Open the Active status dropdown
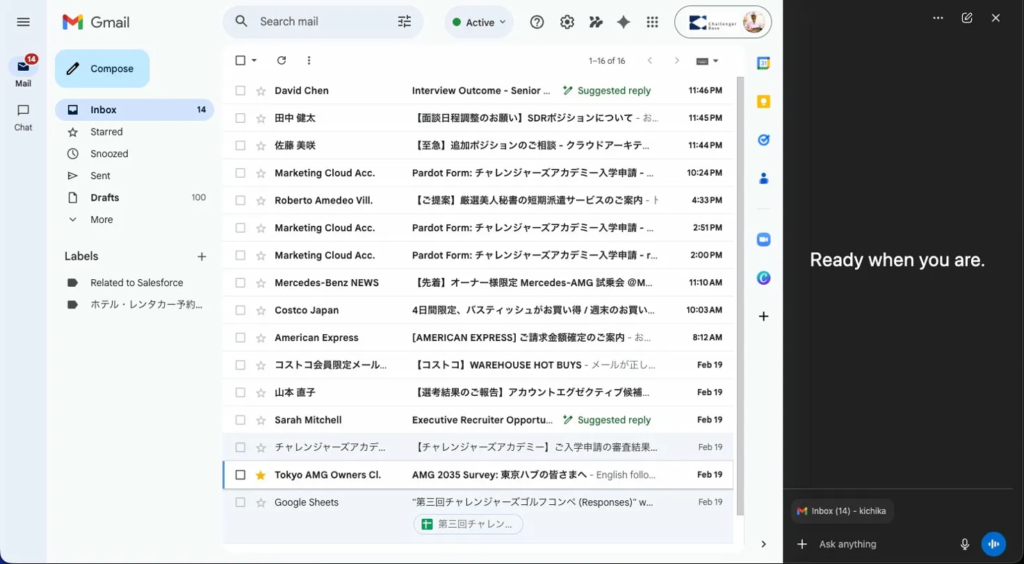Screen dimensions: 1024x564 pos(478,22)
